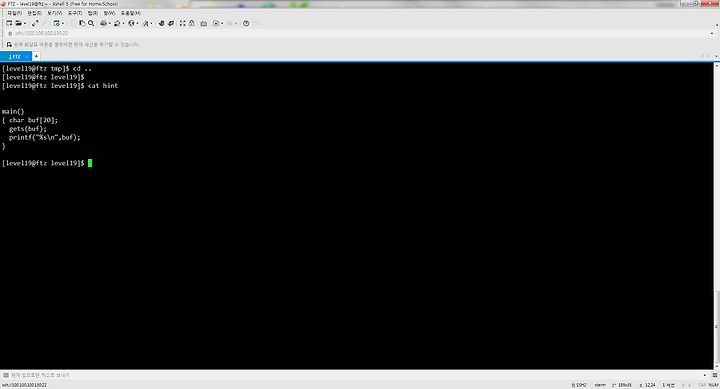This screenshot has height=389, width=720.
Task: Click the vertical scrollbar thumb
Action: (x=717, y=326)
